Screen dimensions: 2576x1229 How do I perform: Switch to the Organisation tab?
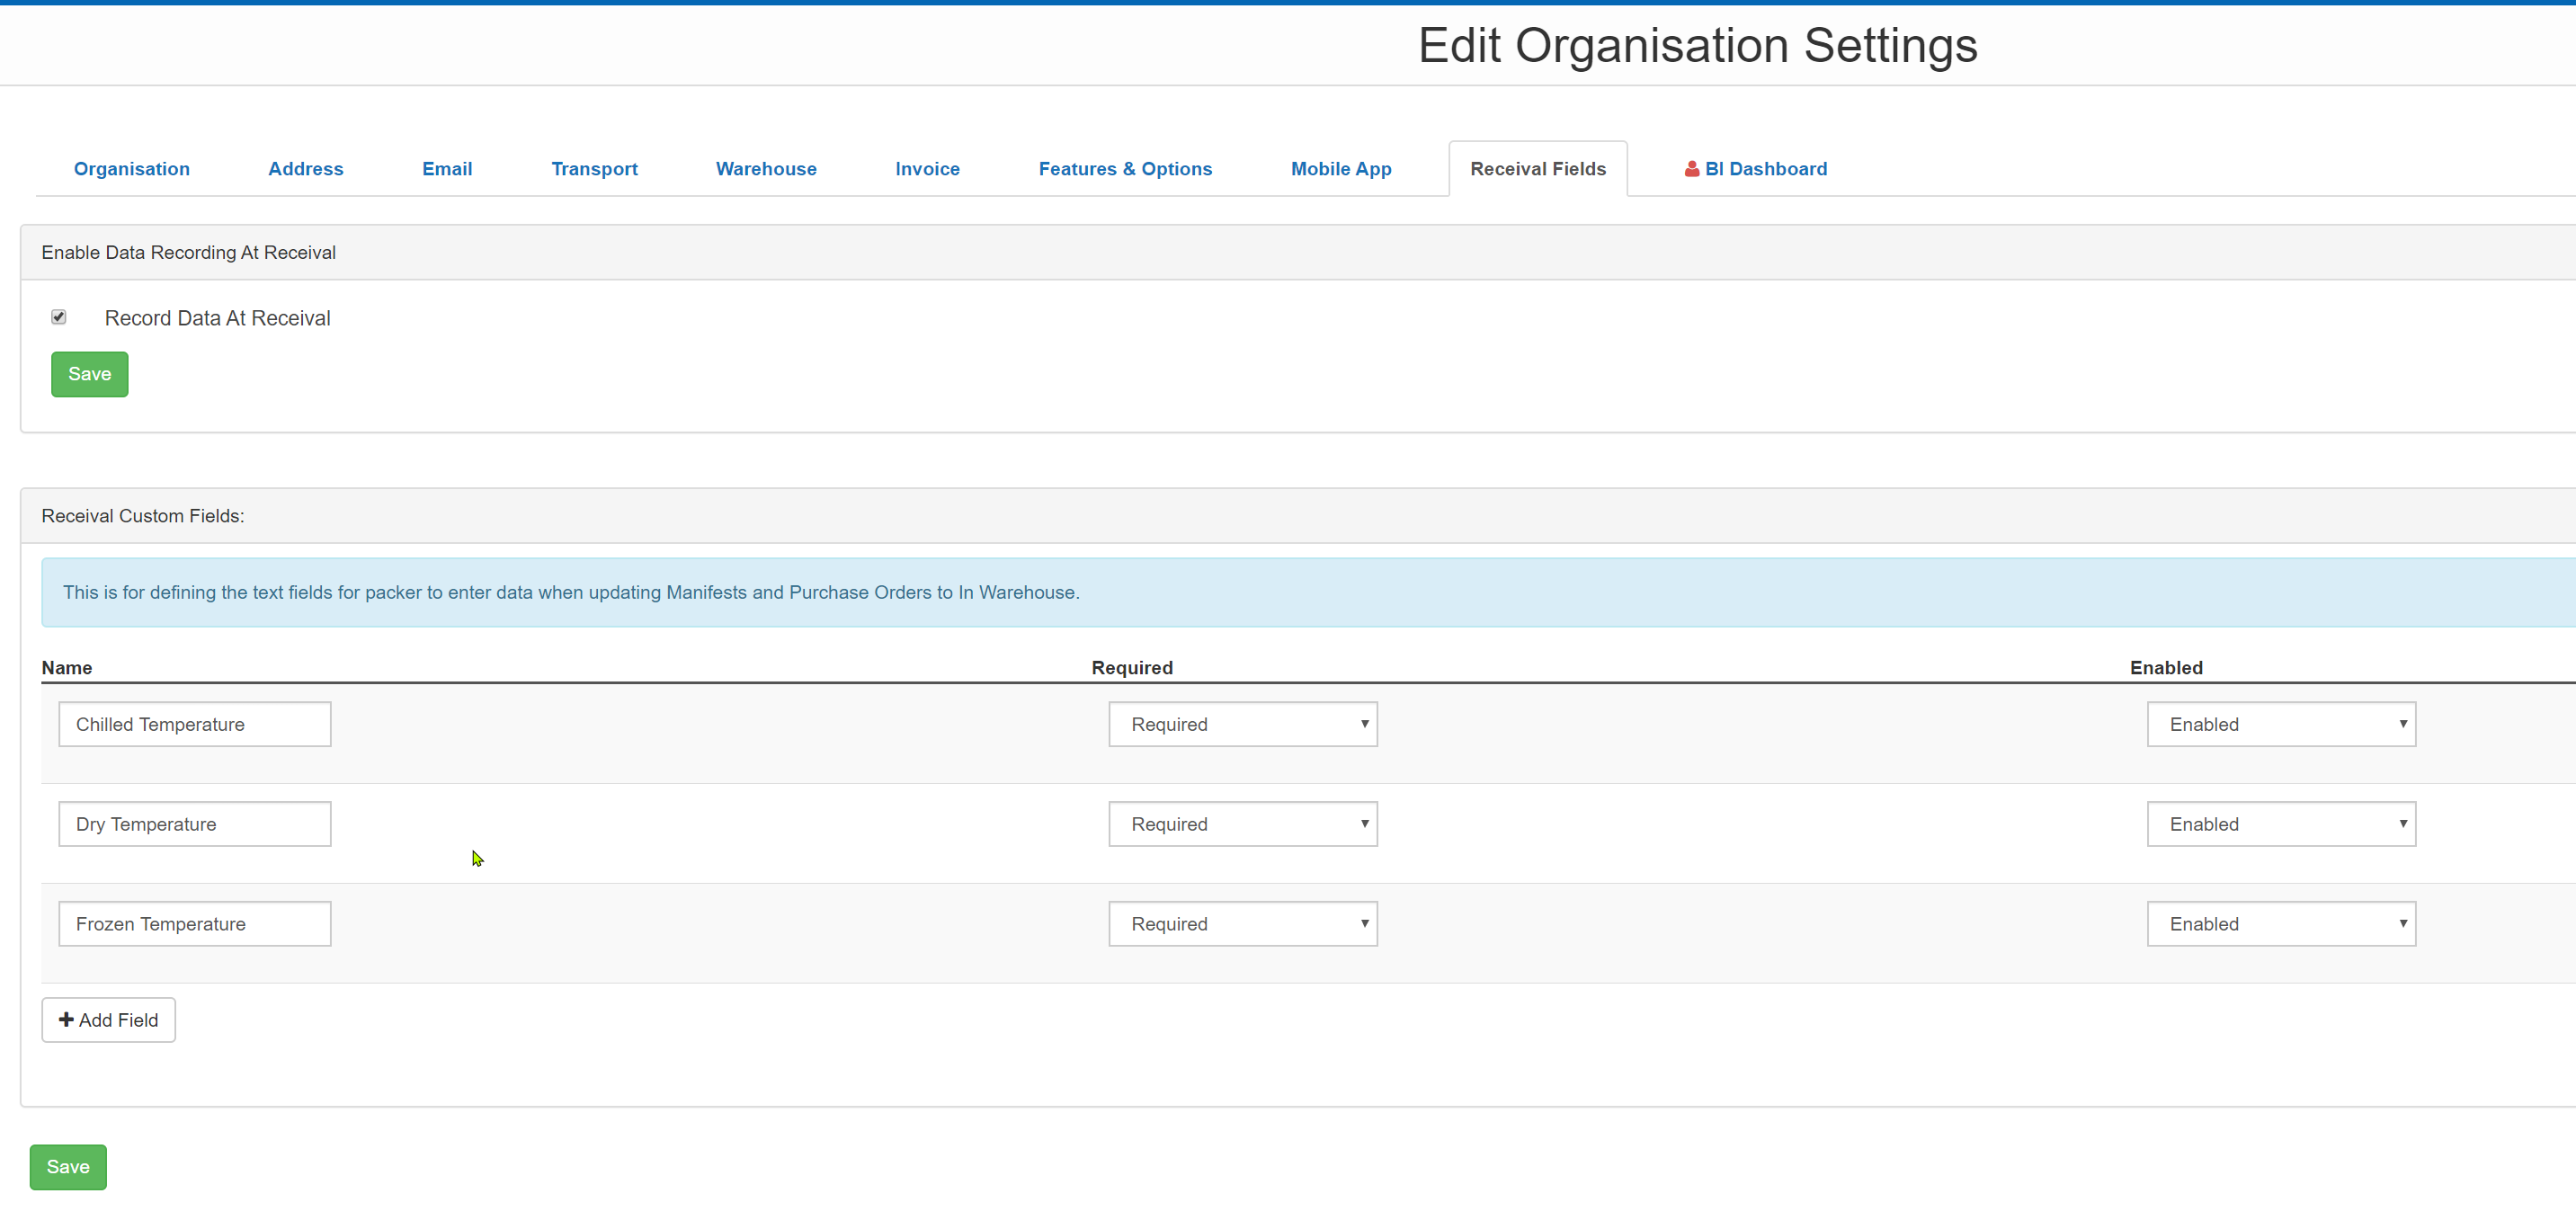132,169
